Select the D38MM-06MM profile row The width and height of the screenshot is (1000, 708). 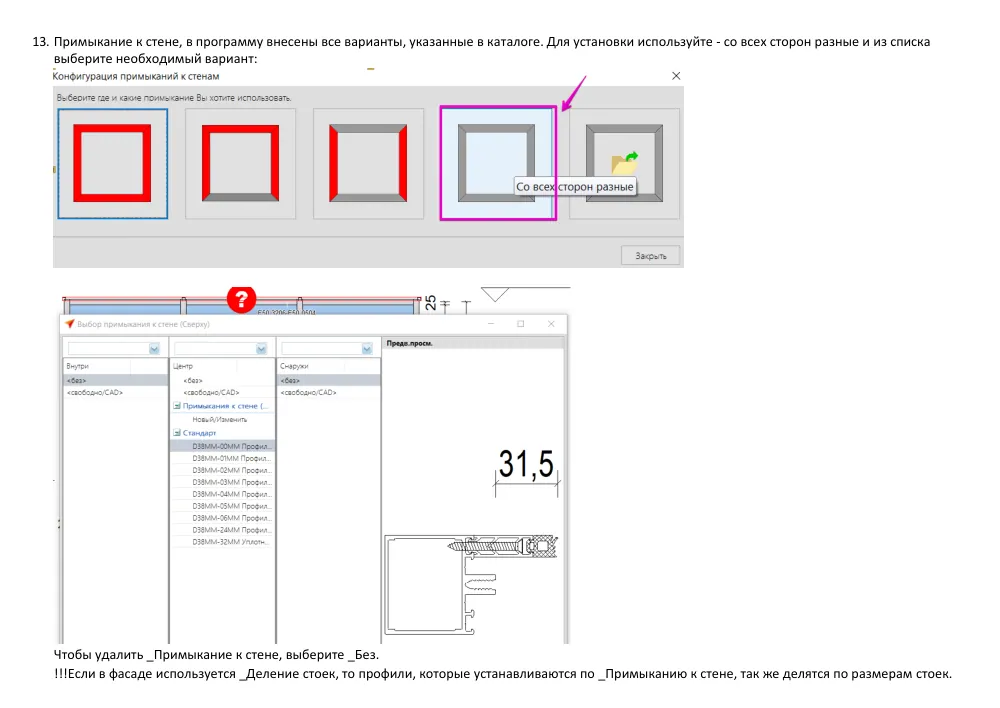[x=223, y=518]
